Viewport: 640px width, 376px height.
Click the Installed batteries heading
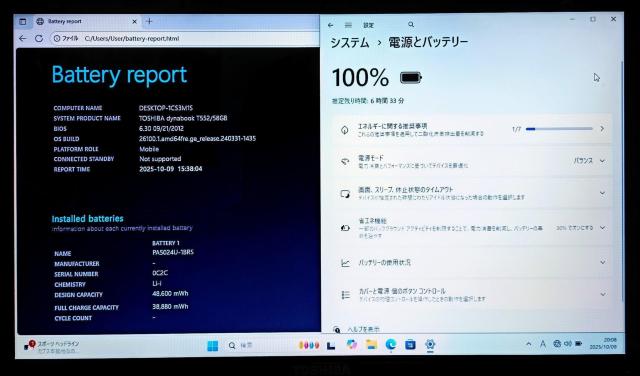87,218
